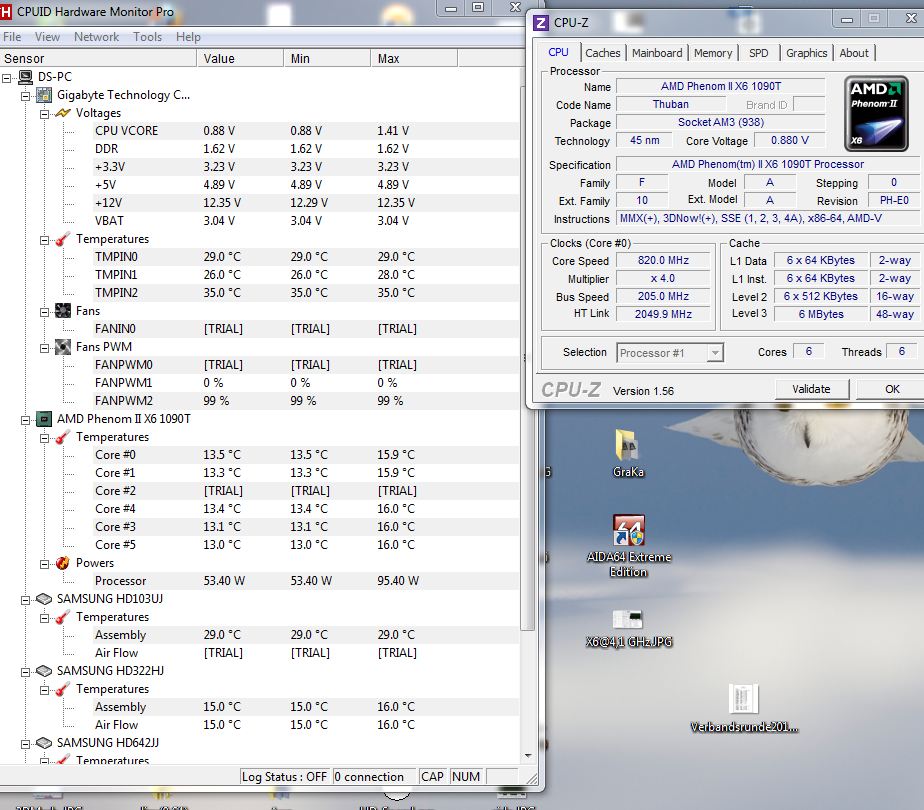Screen dimensions: 924x810
Task: Collapse the Fans tree node
Action: click(x=44, y=312)
